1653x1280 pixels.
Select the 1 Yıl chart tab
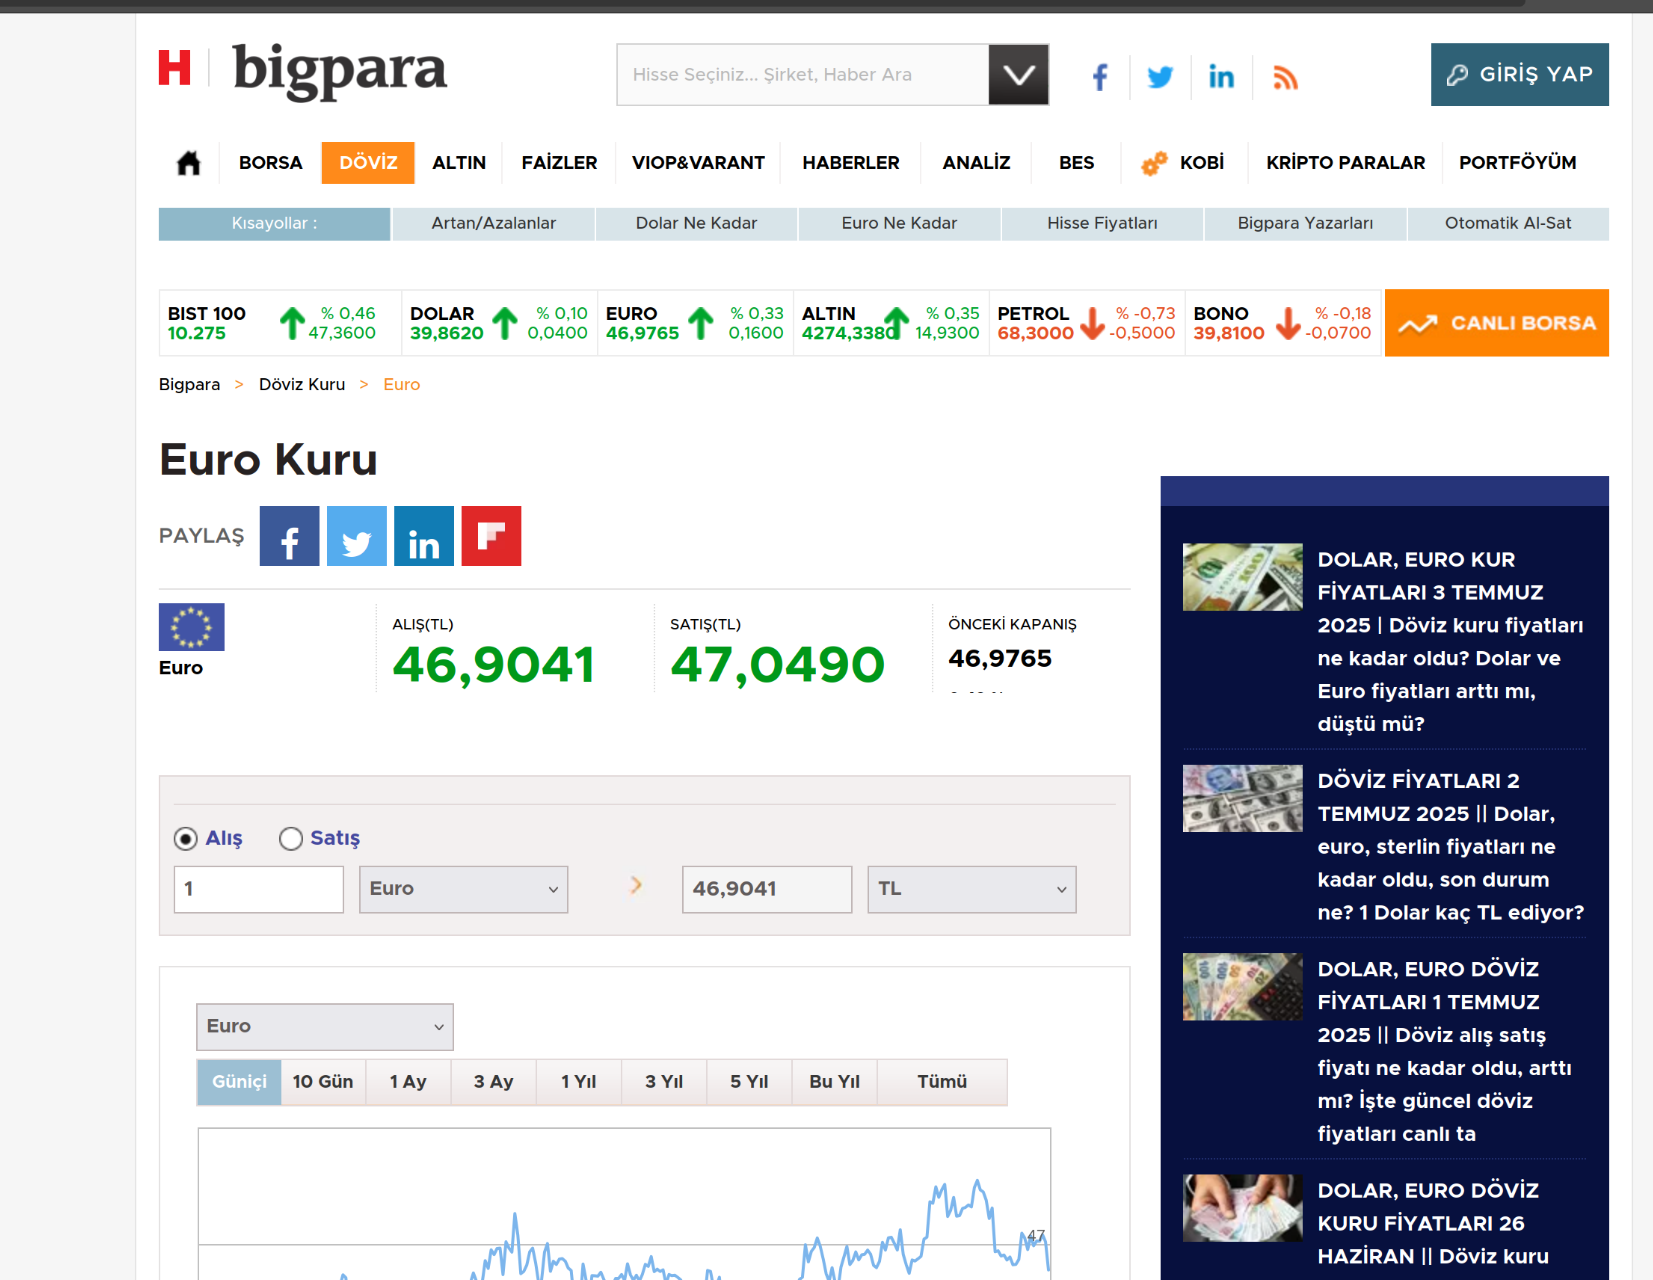pyautogui.click(x=578, y=1082)
